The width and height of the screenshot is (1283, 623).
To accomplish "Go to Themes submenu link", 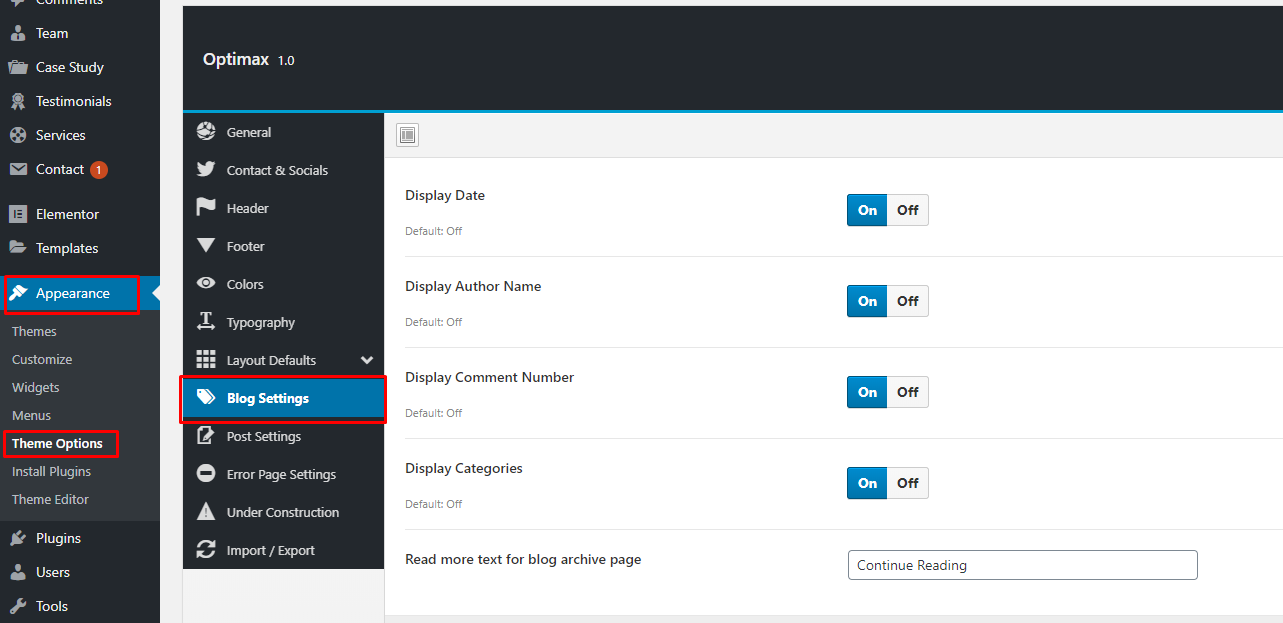I will coord(34,331).
